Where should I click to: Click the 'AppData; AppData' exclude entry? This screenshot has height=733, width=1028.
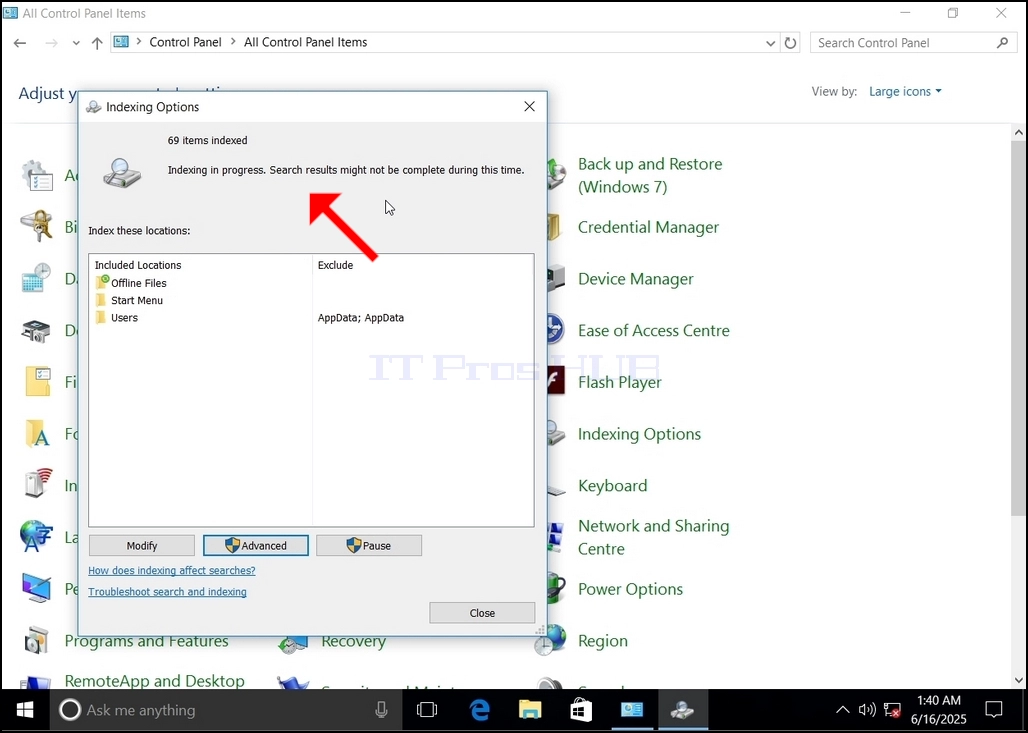pyautogui.click(x=361, y=317)
